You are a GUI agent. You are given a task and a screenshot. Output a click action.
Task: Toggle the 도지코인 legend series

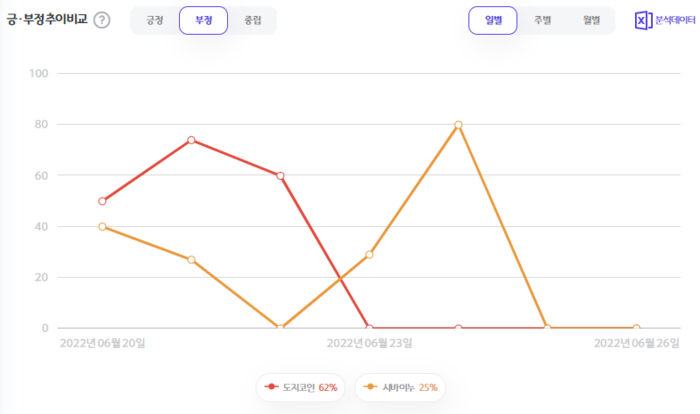[299, 387]
